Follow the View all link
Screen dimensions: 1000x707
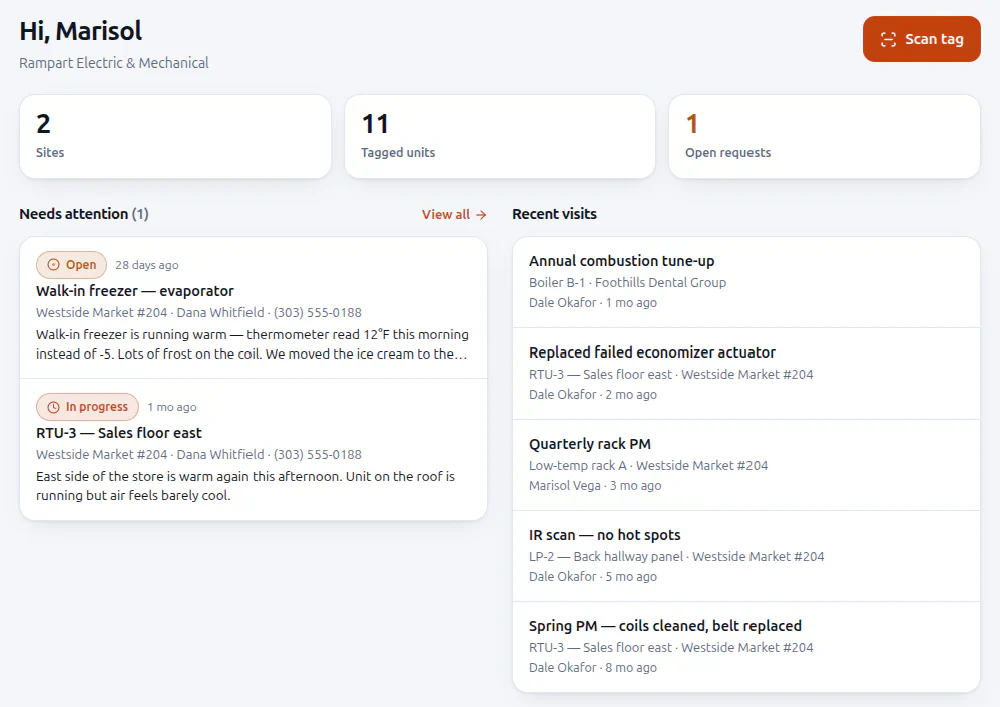coord(453,214)
